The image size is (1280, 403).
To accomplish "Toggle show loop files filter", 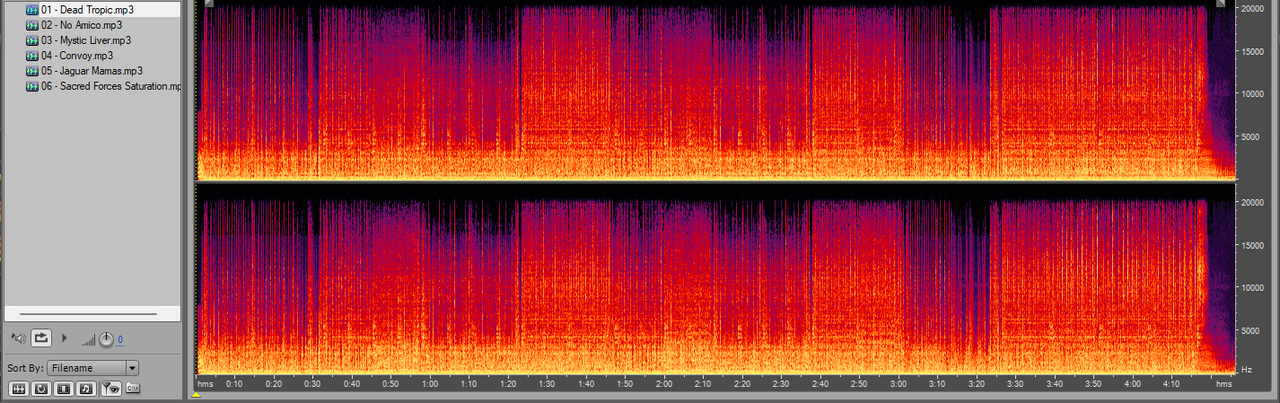I will (x=40, y=388).
